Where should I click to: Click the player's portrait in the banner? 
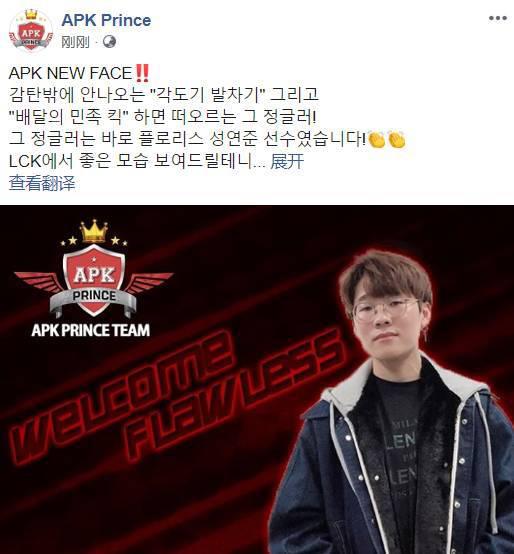coord(392,401)
